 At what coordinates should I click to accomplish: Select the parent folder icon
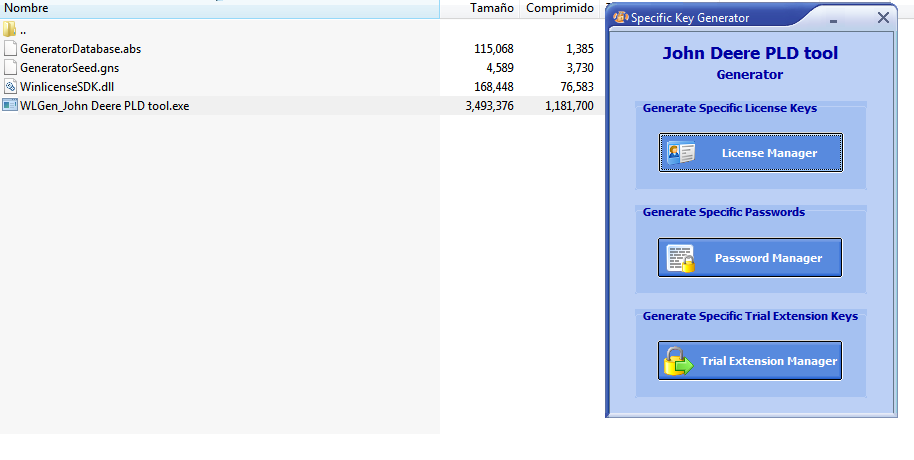(9, 29)
